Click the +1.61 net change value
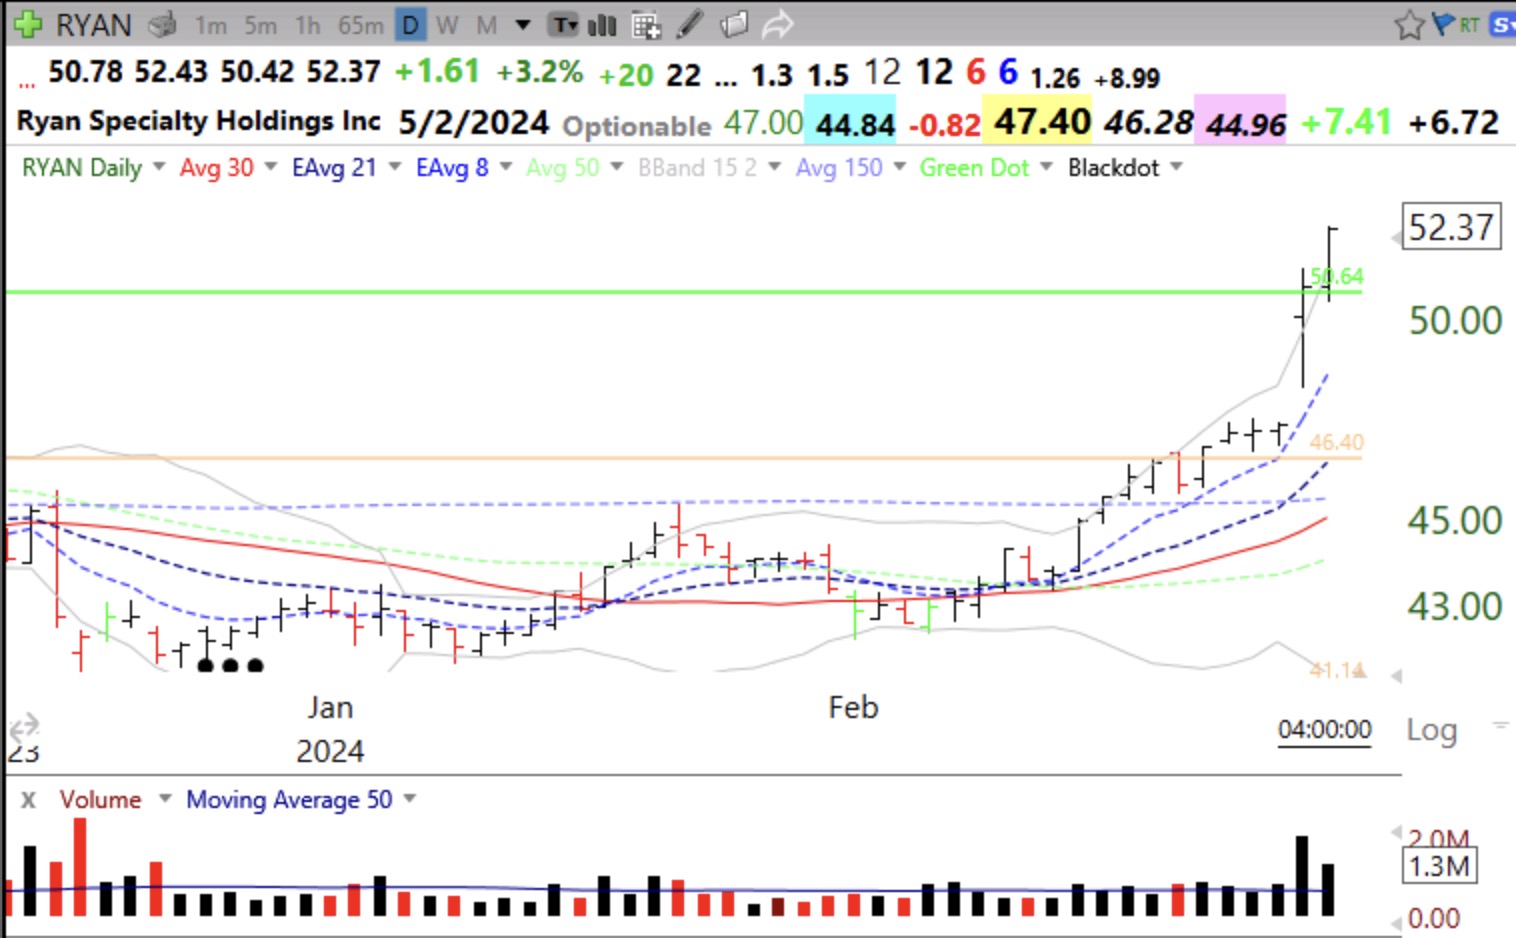1516x938 pixels. [437, 72]
